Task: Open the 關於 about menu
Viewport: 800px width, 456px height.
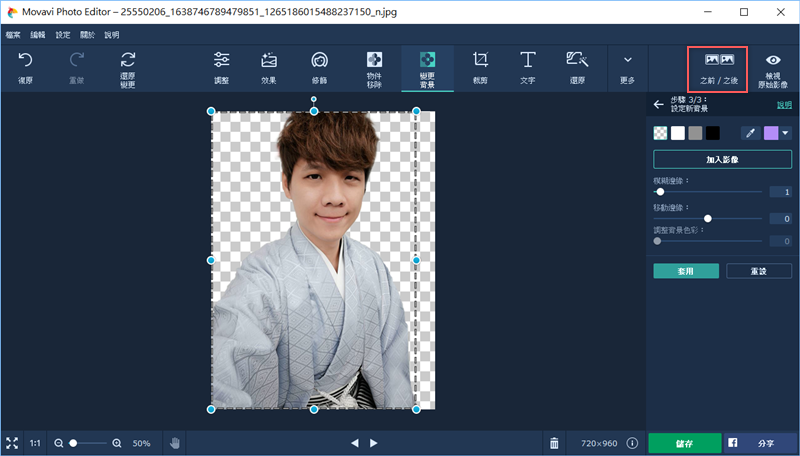Action: (x=87, y=35)
